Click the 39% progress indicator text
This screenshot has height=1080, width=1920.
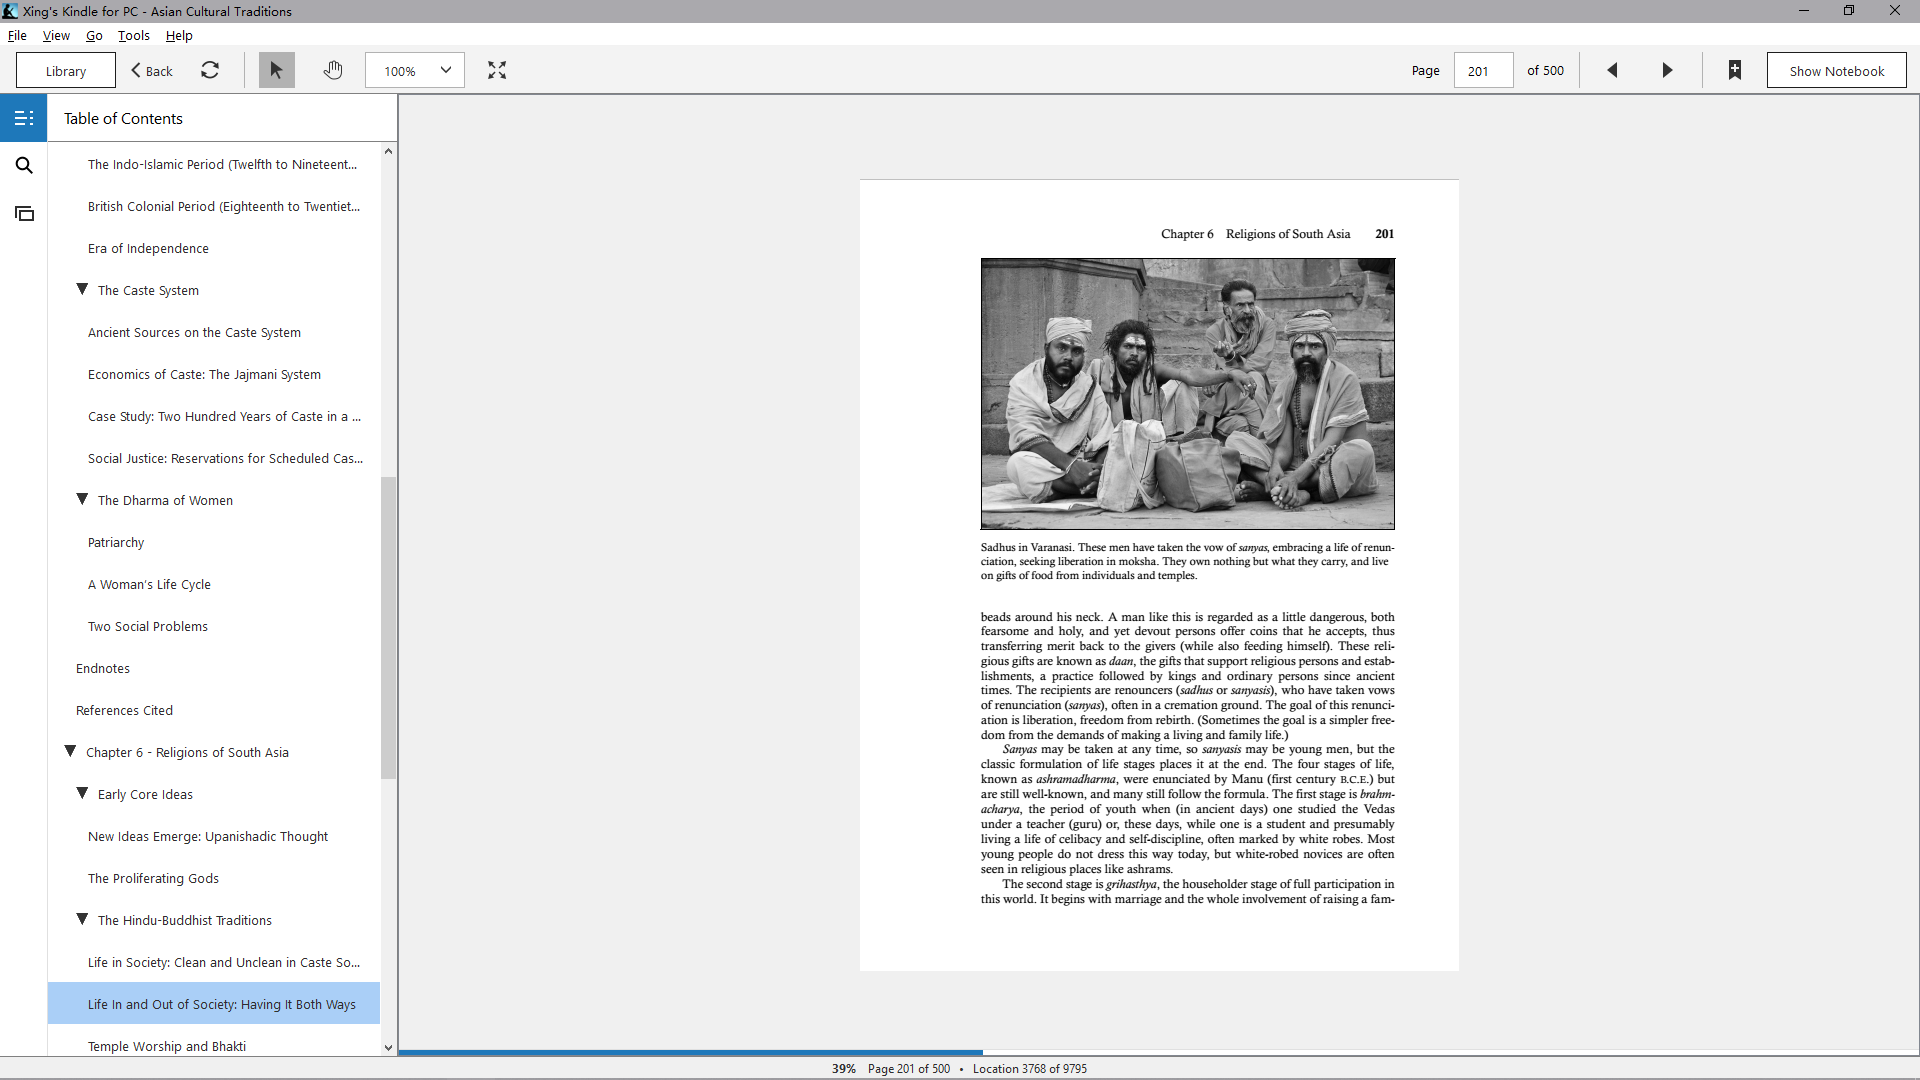click(844, 1068)
